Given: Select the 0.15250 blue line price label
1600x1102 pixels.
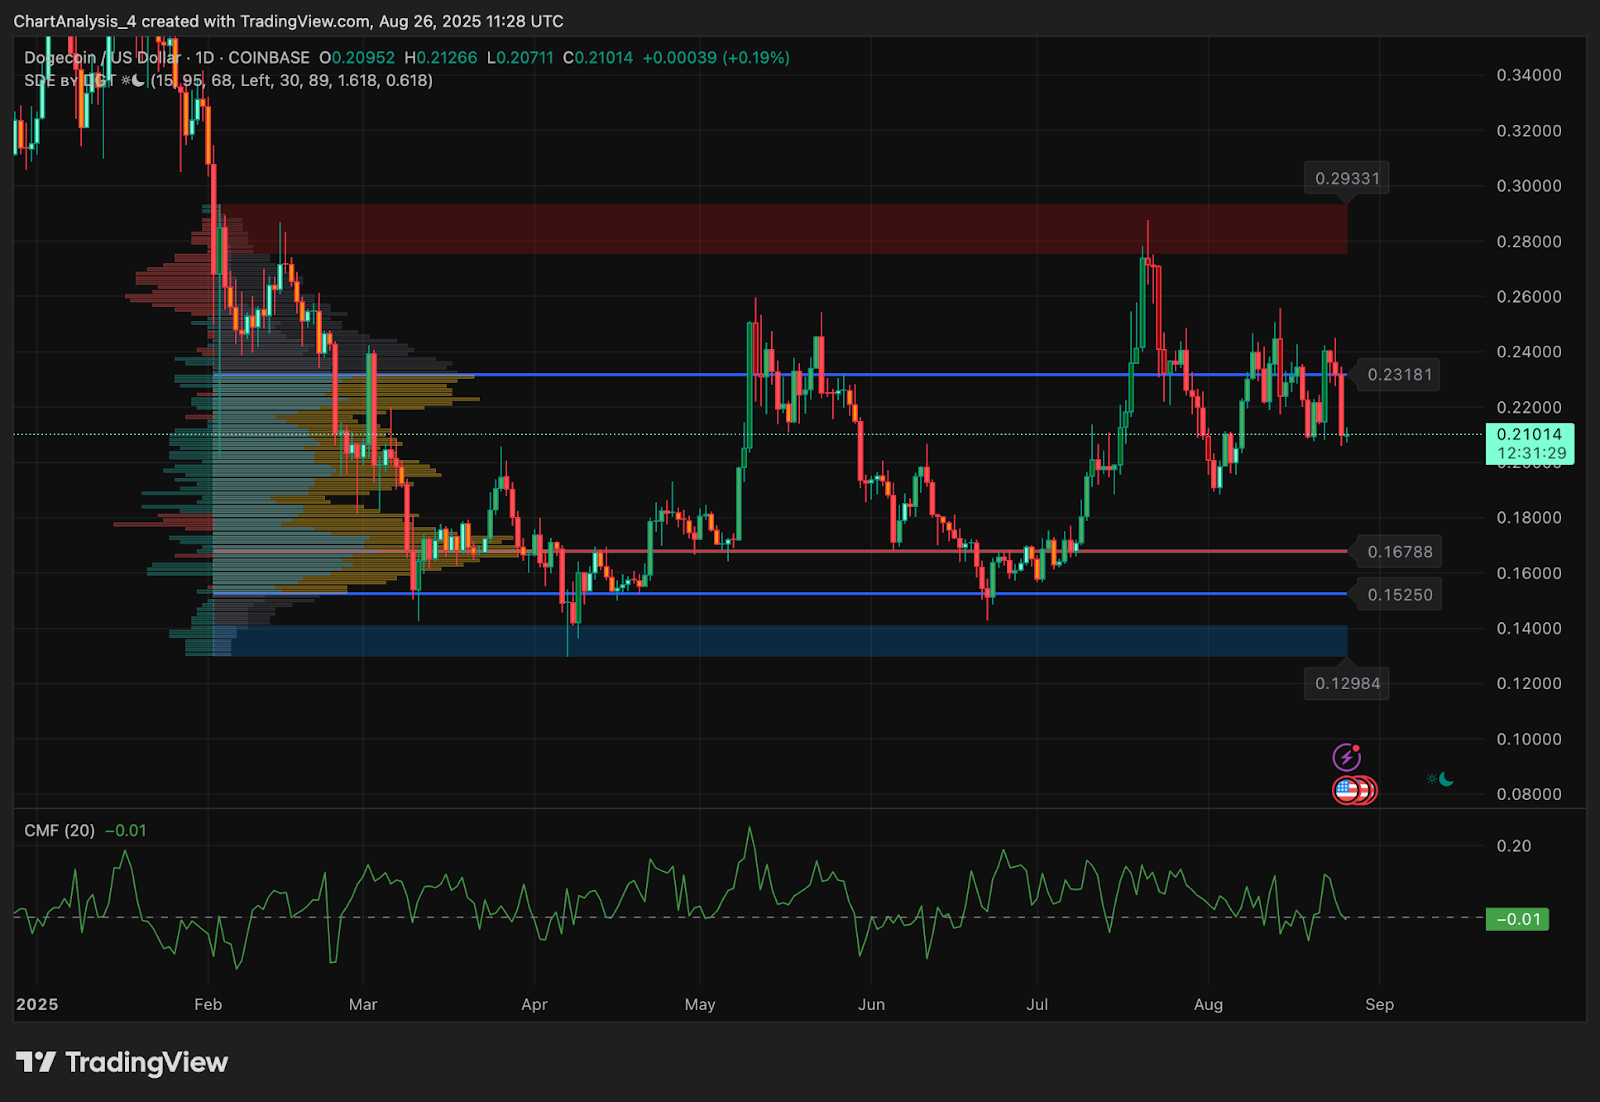Looking at the screenshot, I should coord(1399,595).
